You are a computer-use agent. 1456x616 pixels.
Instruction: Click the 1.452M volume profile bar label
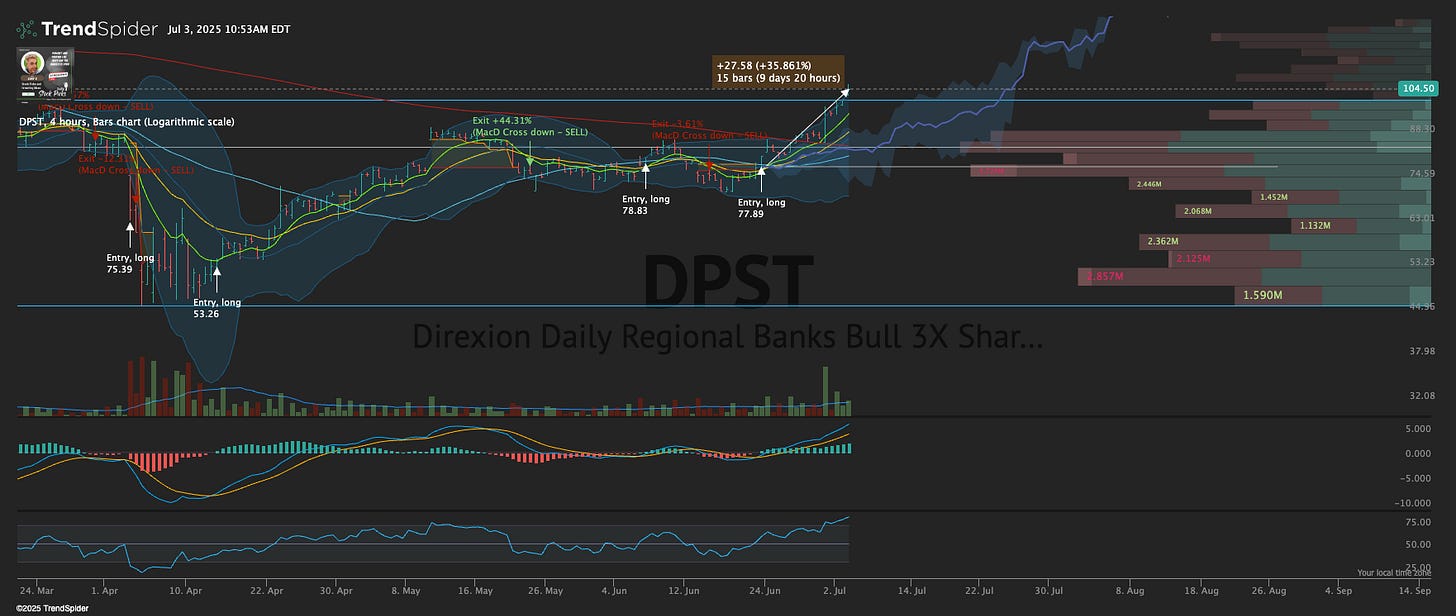[x=1274, y=197]
